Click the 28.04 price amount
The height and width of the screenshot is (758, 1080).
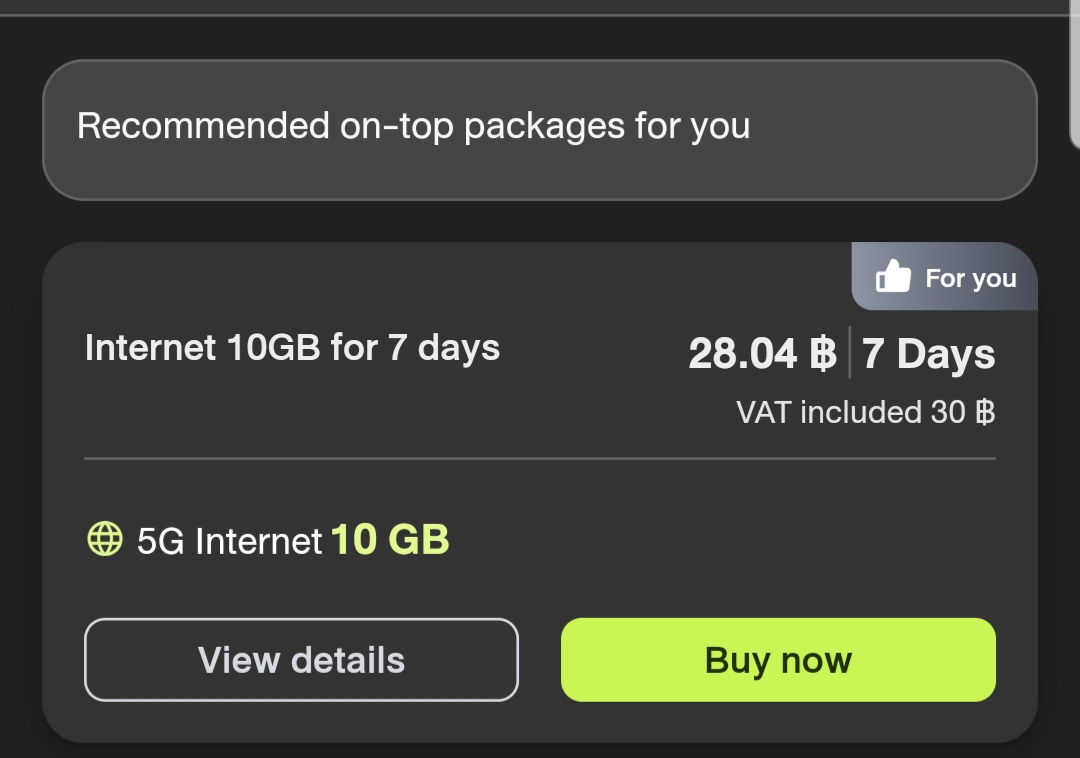[x=742, y=353]
